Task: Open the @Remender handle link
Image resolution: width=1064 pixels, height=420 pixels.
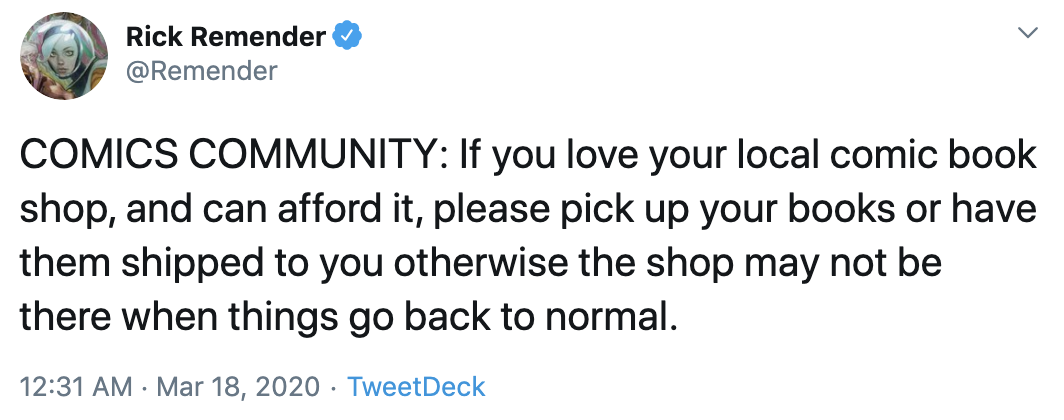Action: click(202, 71)
